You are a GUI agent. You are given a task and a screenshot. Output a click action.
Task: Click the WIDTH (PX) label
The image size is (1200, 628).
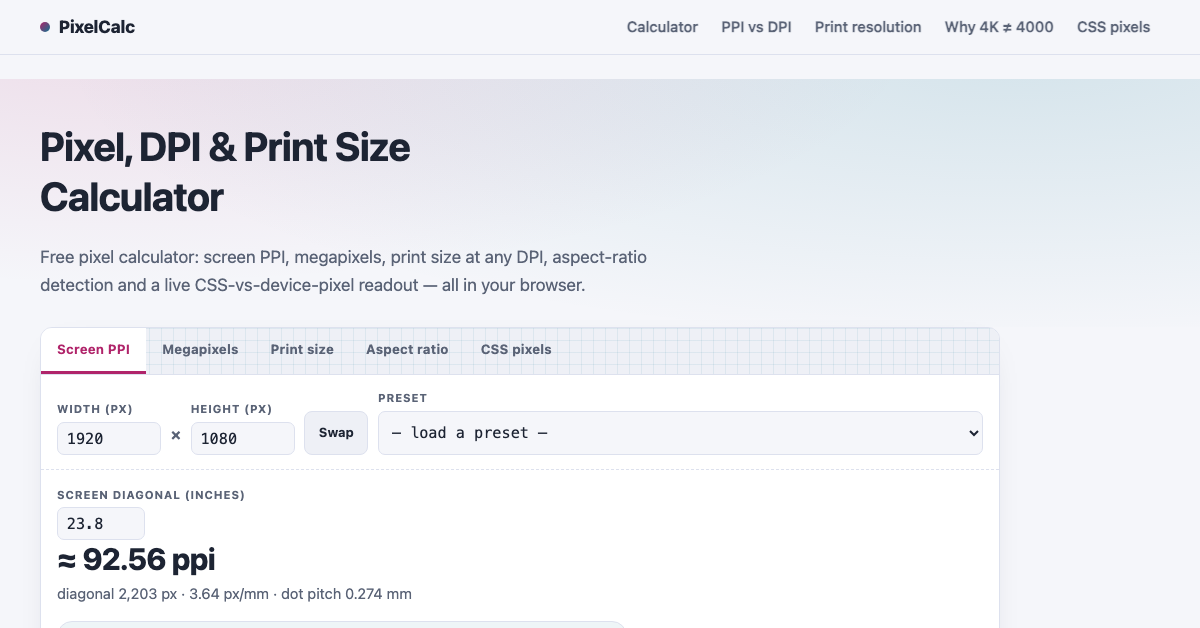(95, 409)
